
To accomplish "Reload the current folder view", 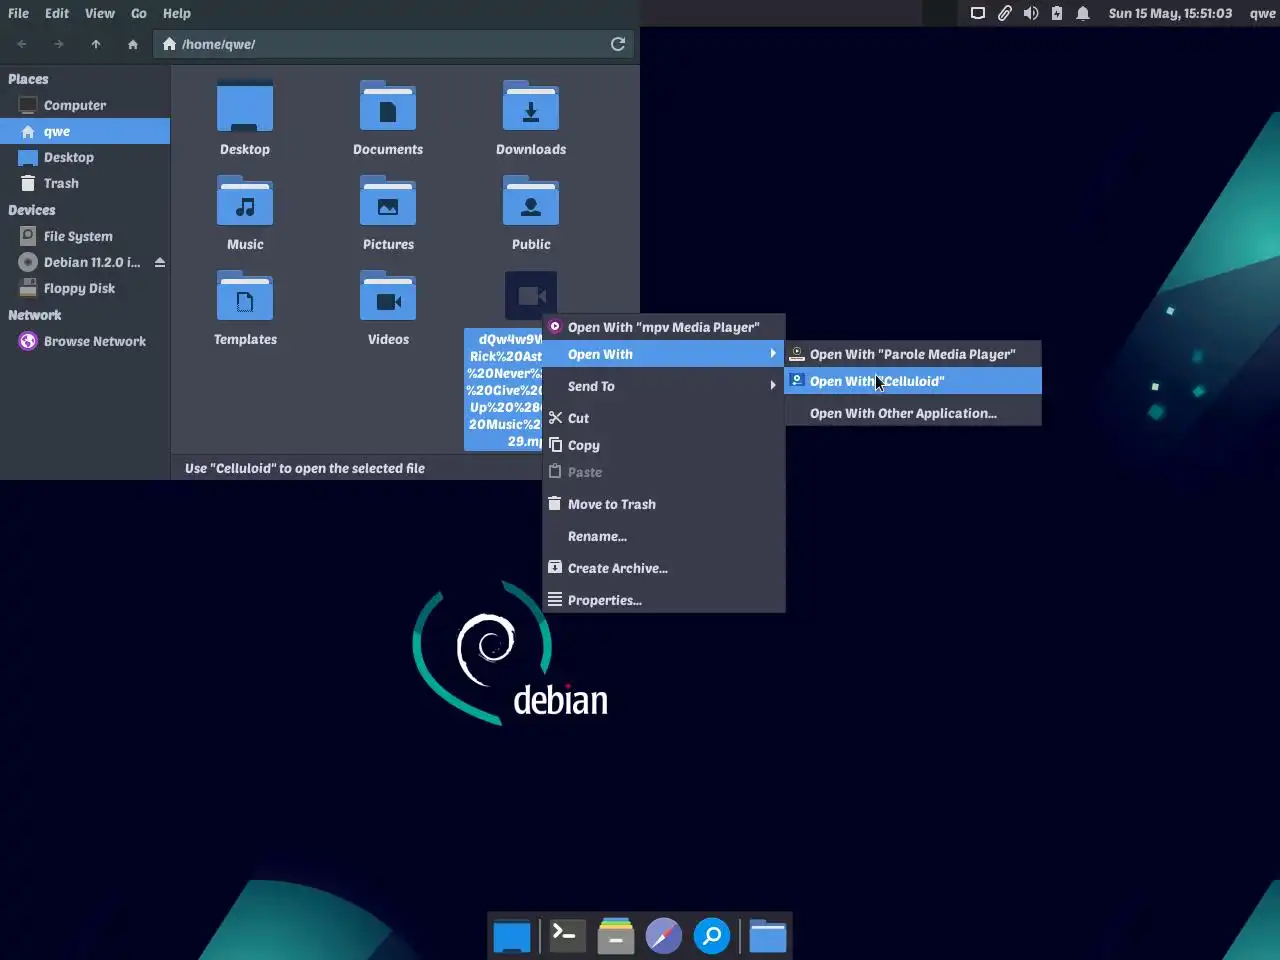I will click(x=618, y=44).
